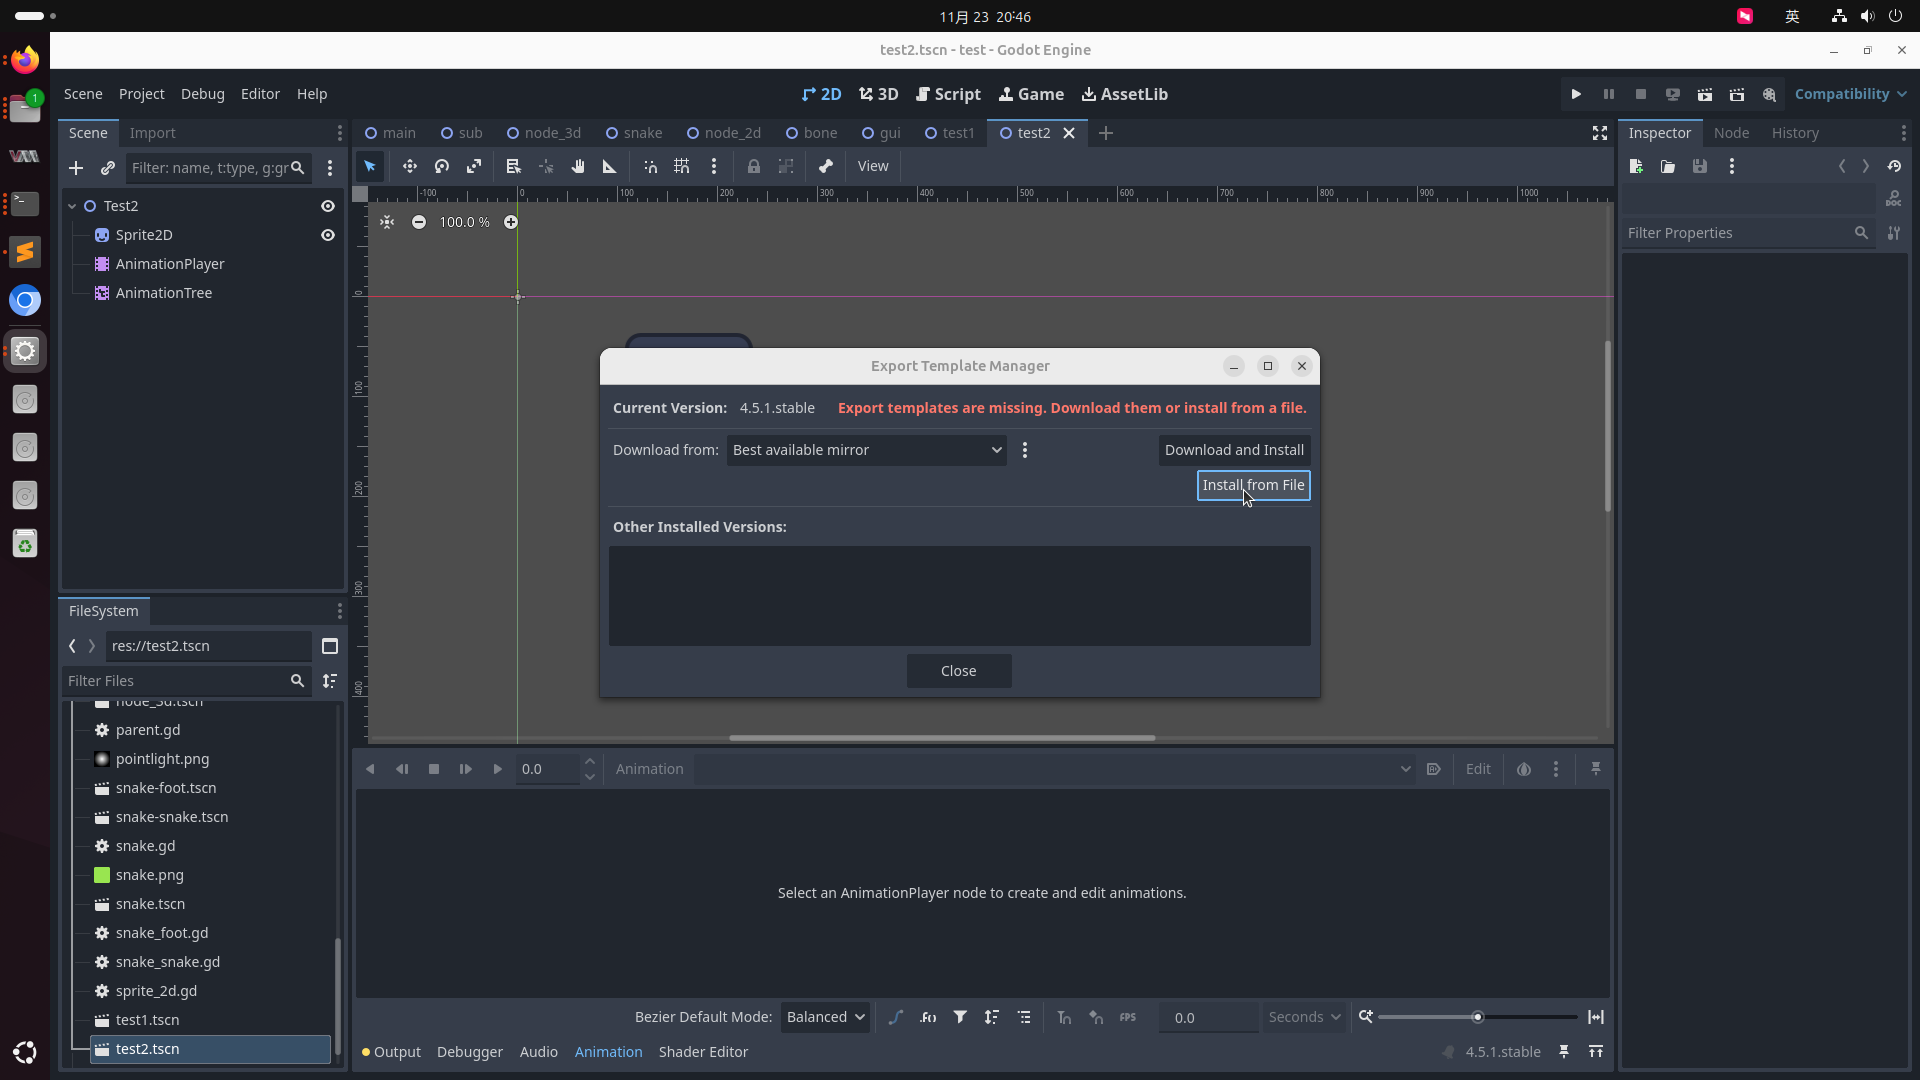
Task: Toggle visibility of Test2 root node
Action: click(x=327, y=206)
